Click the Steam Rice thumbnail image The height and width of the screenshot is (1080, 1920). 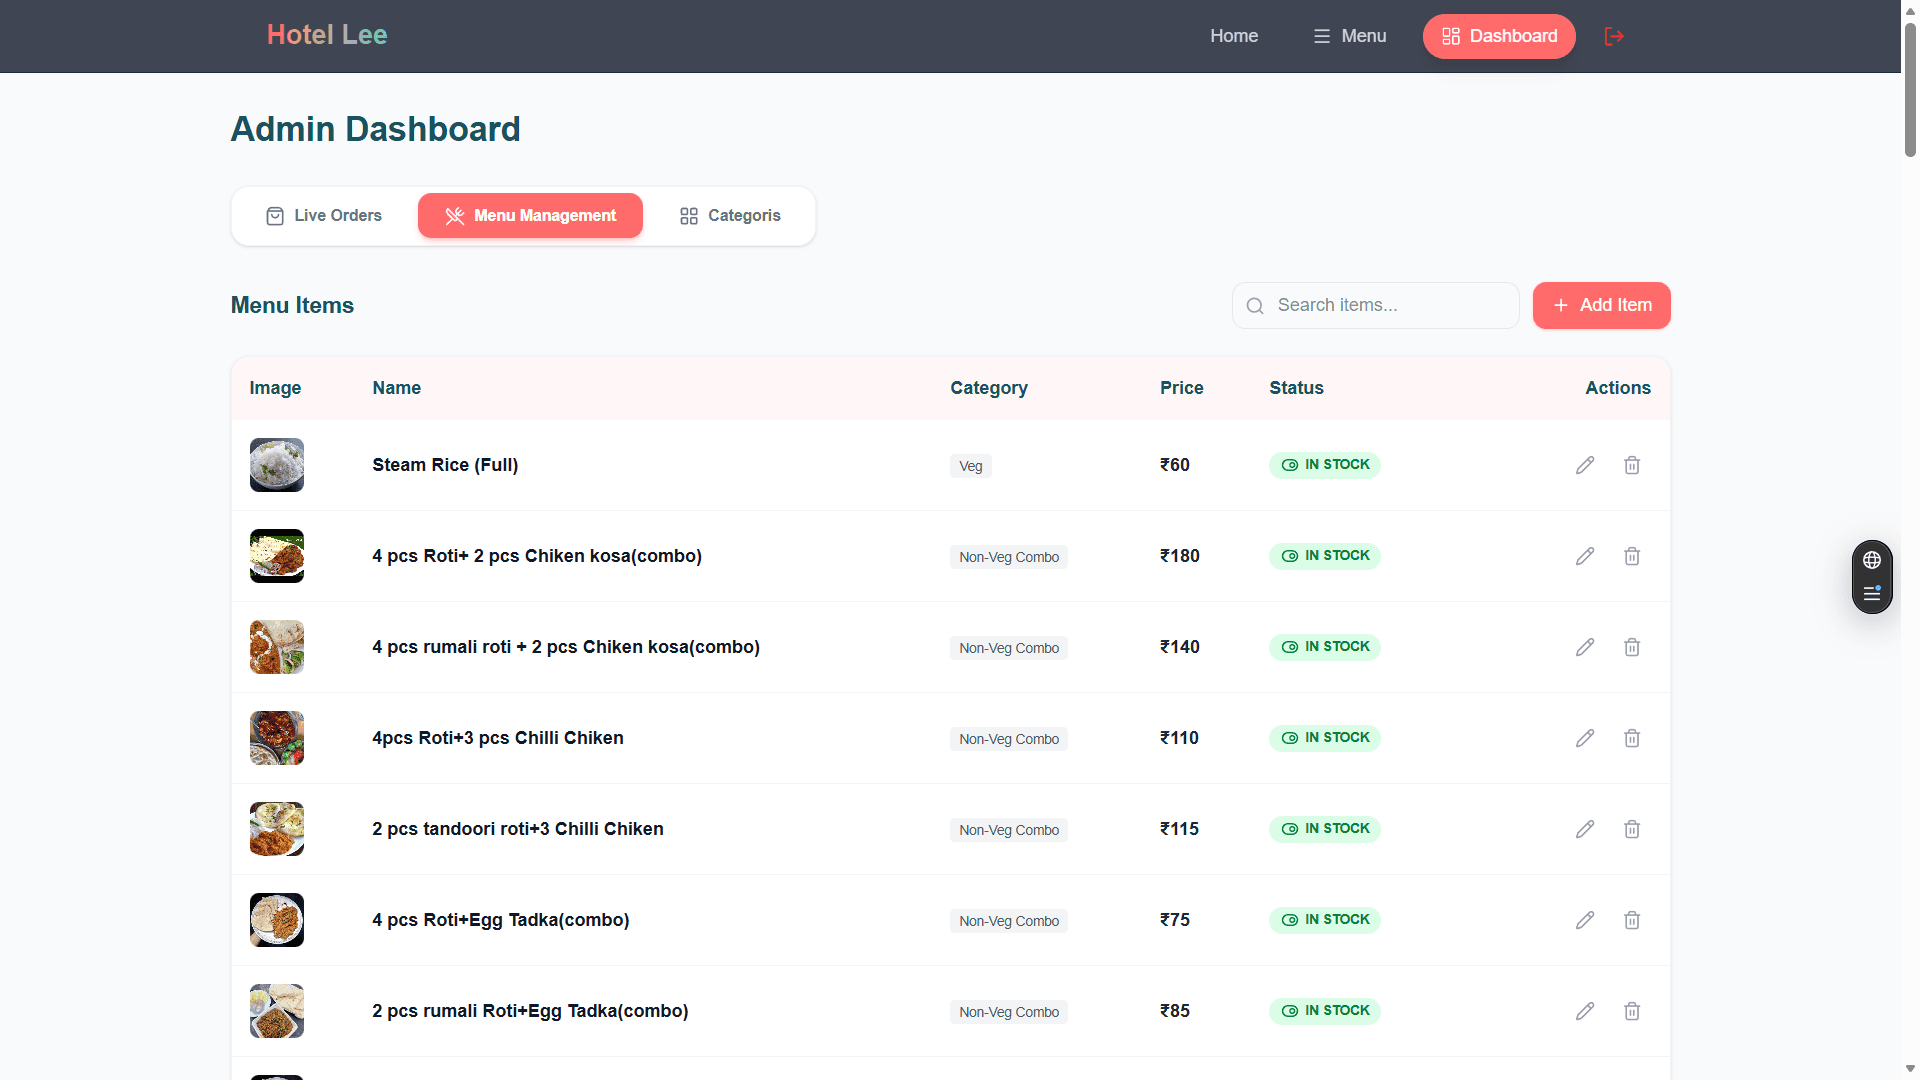click(277, 465)
